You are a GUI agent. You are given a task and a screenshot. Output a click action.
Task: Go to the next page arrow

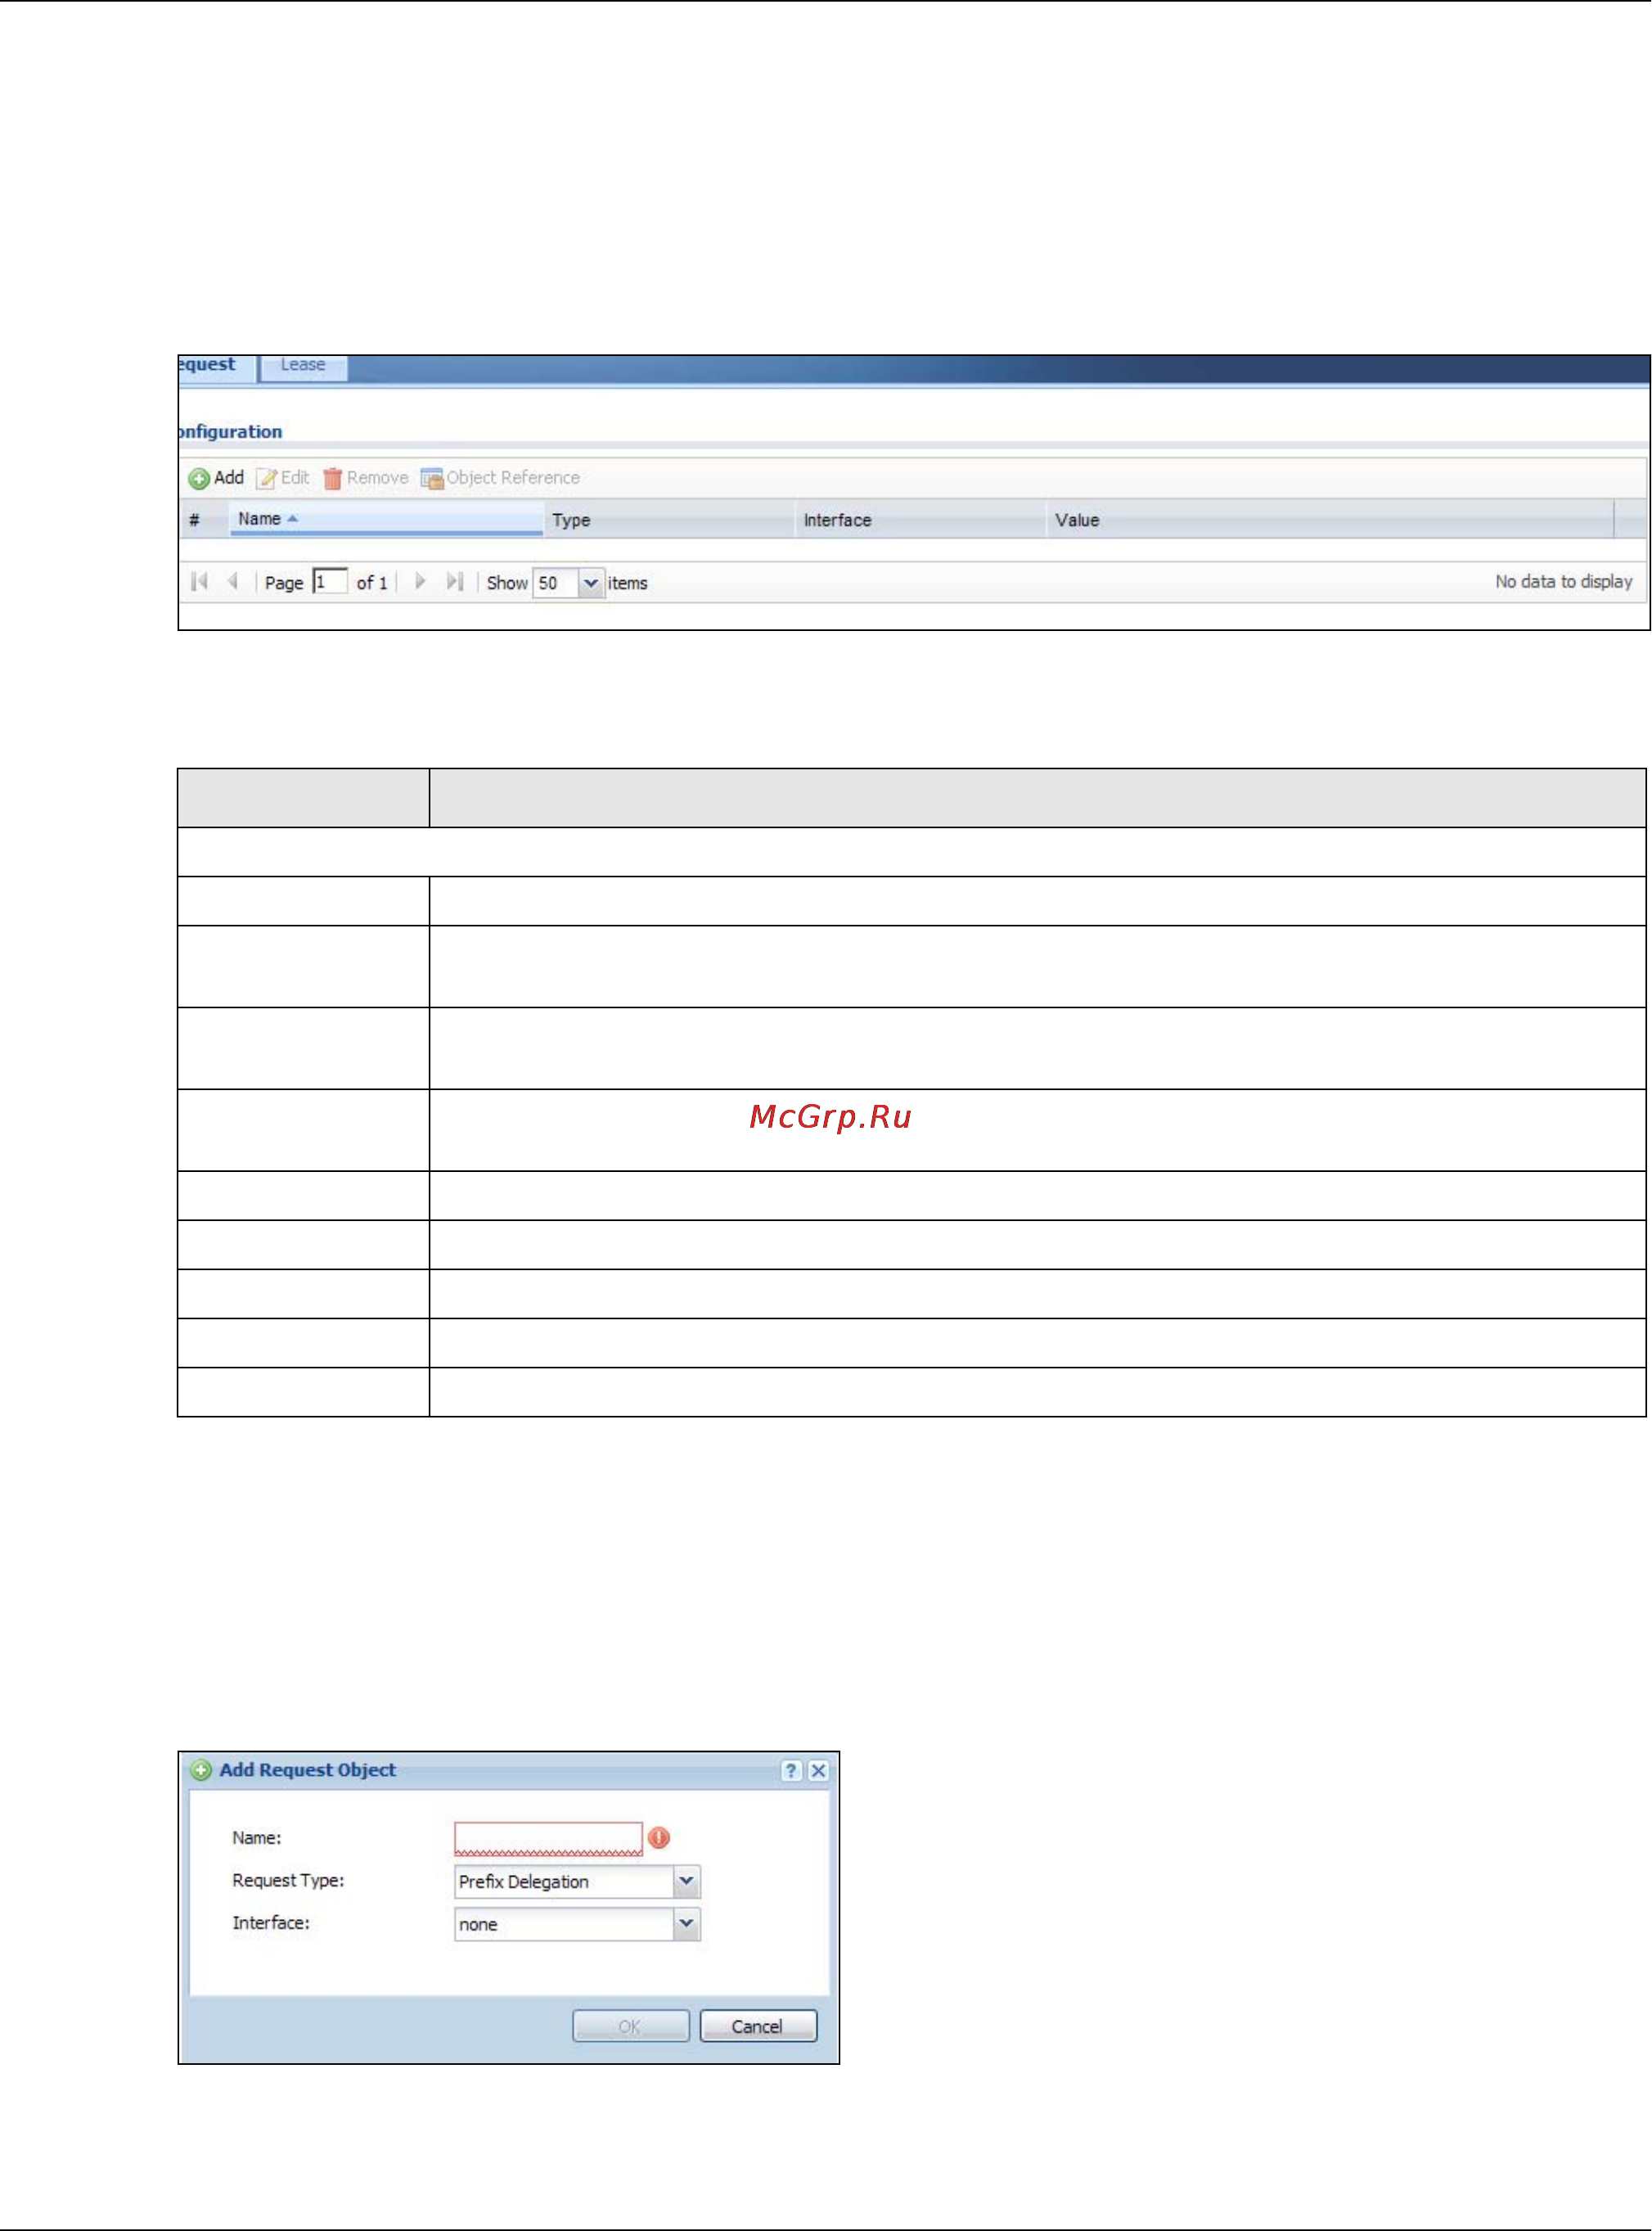[420, 582]
